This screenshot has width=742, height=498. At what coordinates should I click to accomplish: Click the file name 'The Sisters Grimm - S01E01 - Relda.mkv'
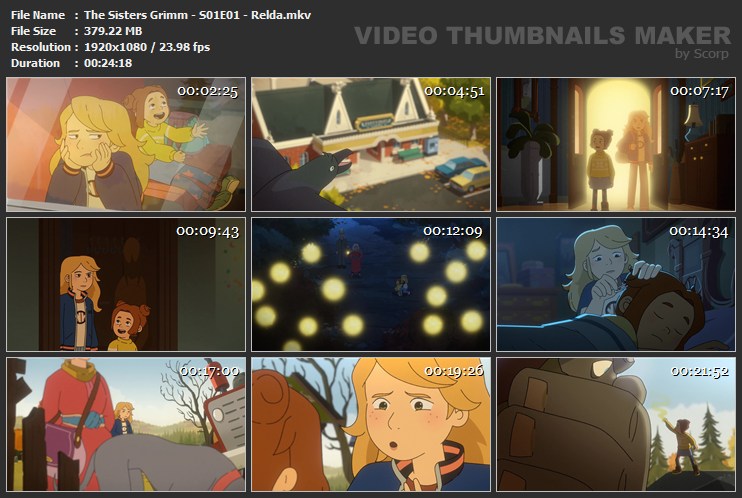197,15
